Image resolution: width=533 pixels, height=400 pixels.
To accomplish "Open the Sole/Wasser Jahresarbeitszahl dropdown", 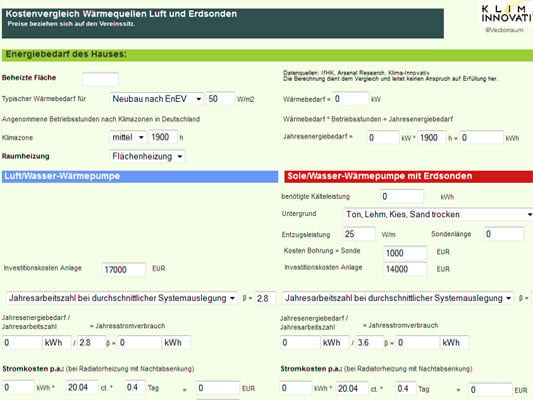I will 398,298.
